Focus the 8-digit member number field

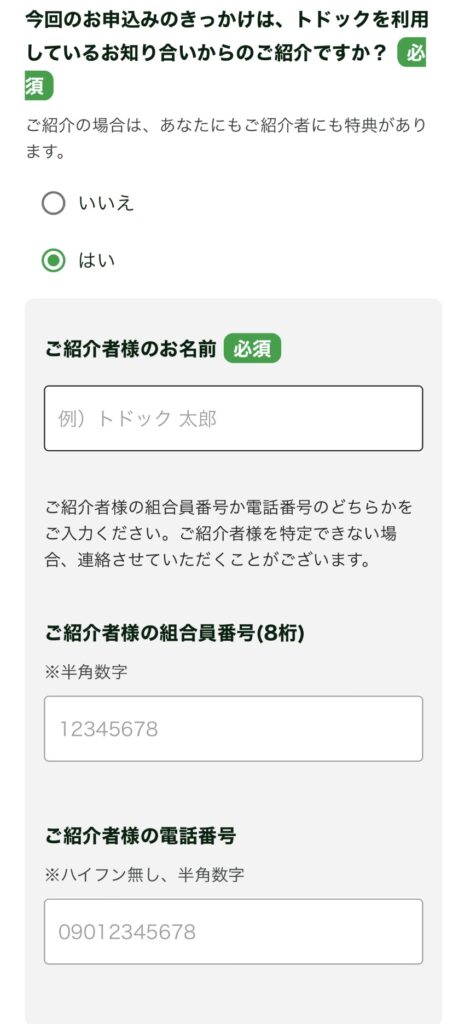click(233, 728)
